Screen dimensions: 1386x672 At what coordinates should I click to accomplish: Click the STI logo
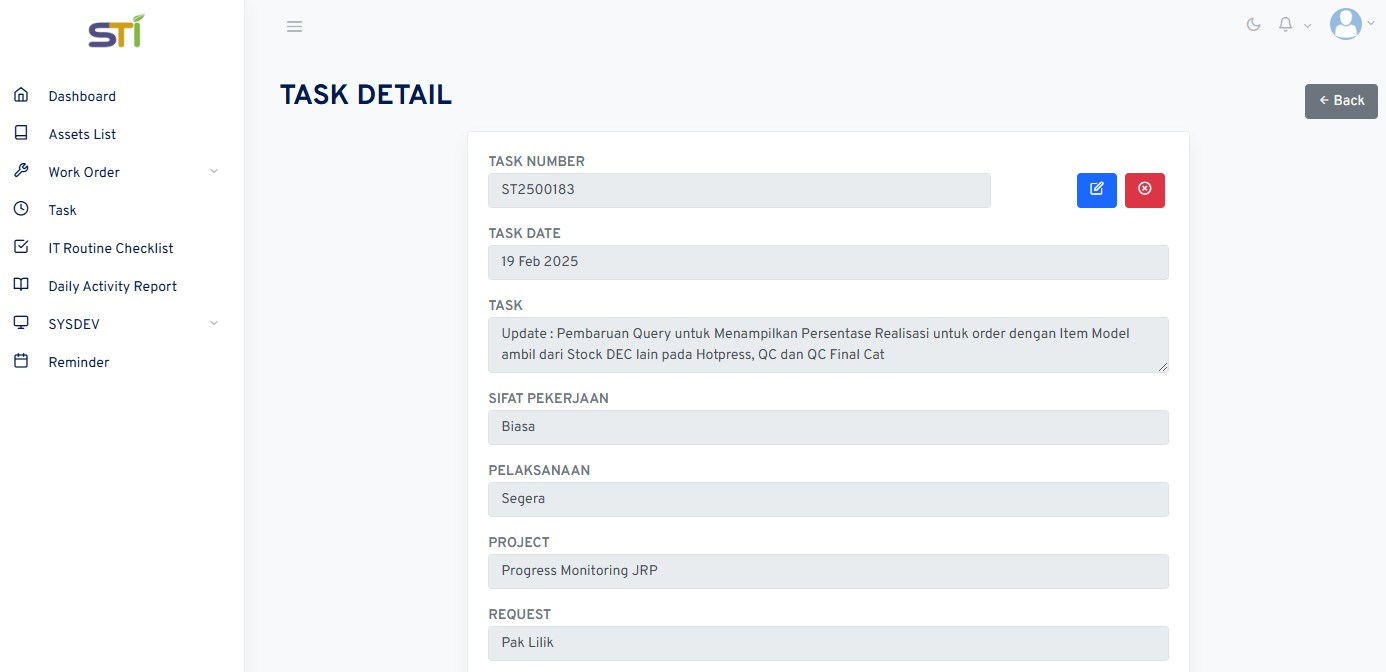pos(116,32)
